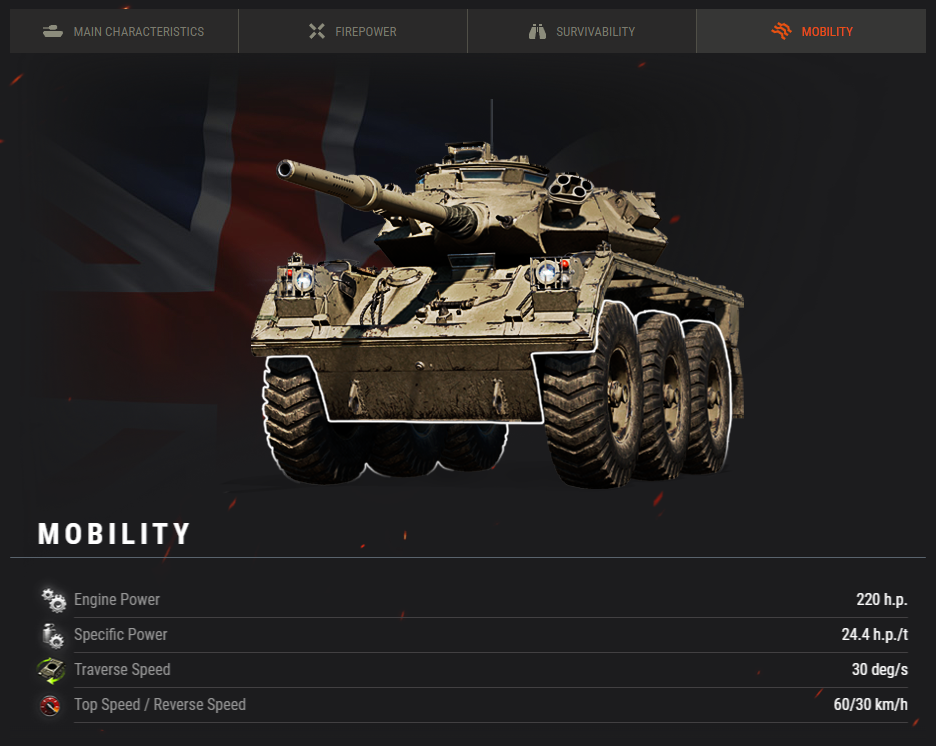Click the 60/30 km/h speed value
The height and width of the screenshot is (746, 936).
tap(870, 705)
